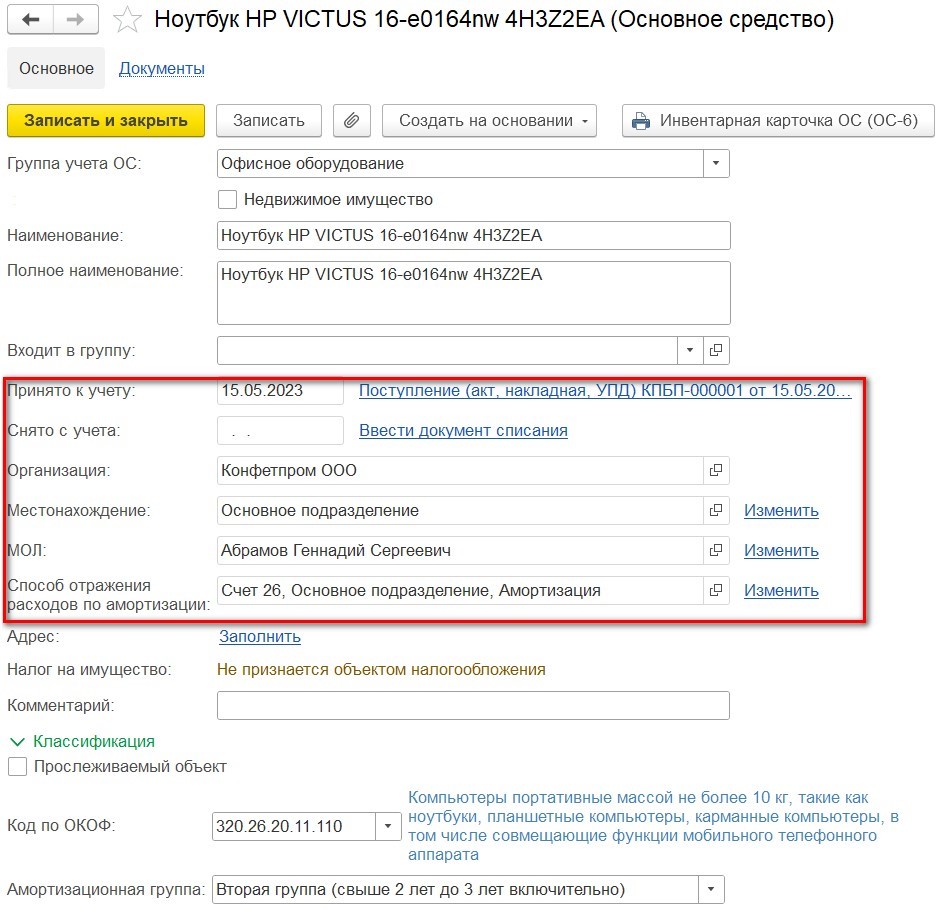This screenshot has width=946, height=915.
Task: Click the Организация field Конфетпром ООО
Action: (x=460, y=470)
